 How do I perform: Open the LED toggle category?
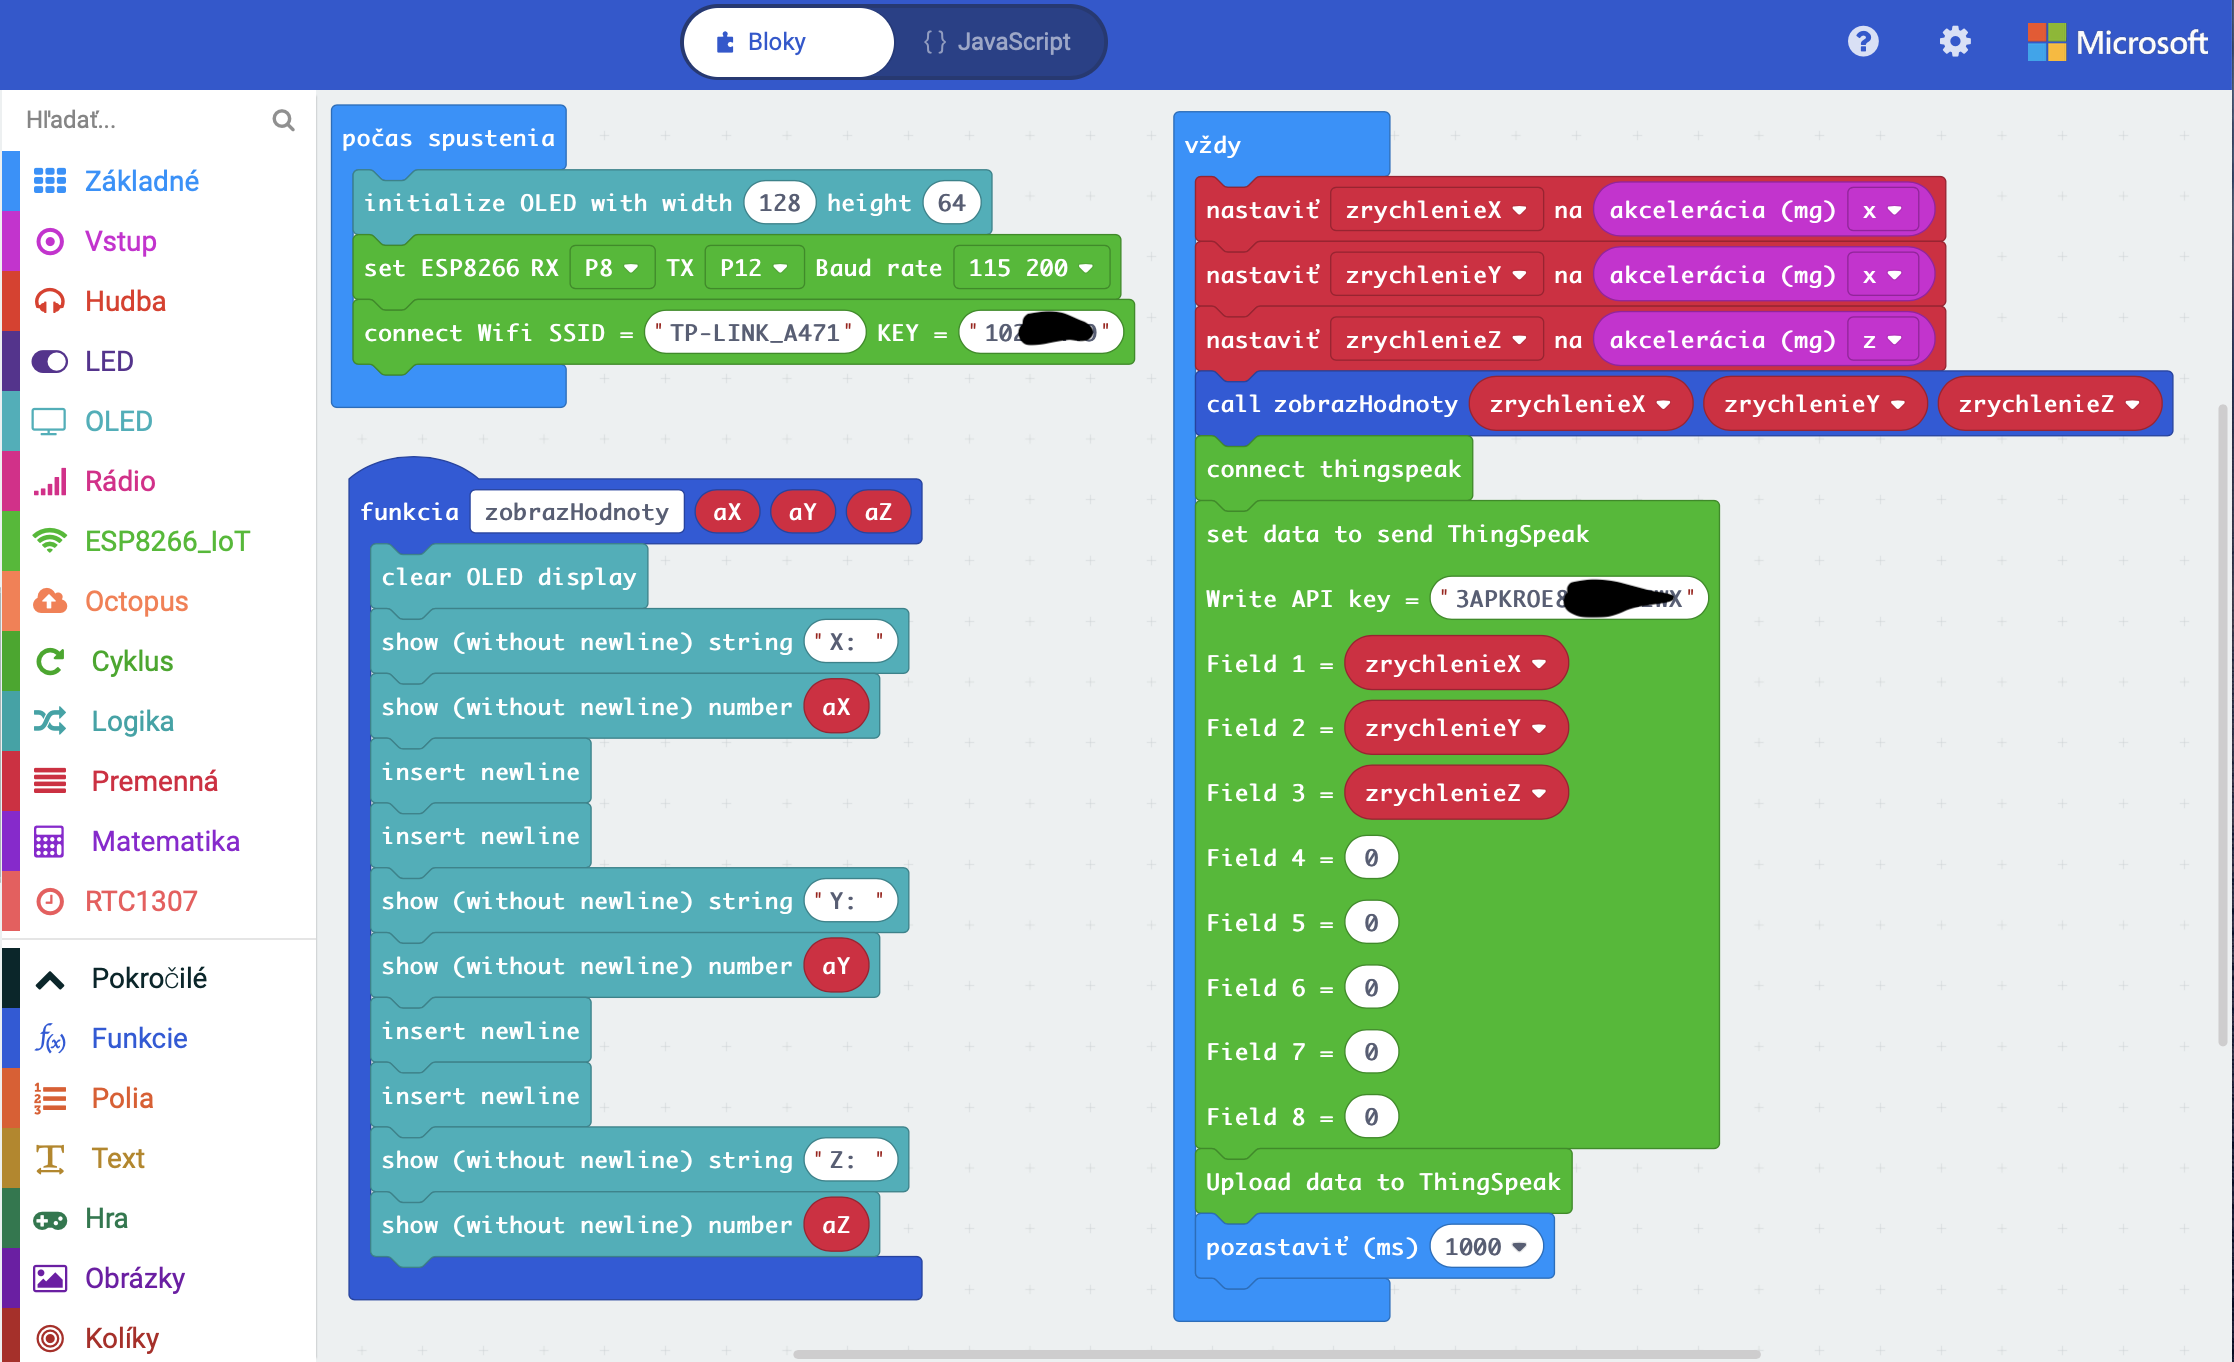click(x=108, y=361)
